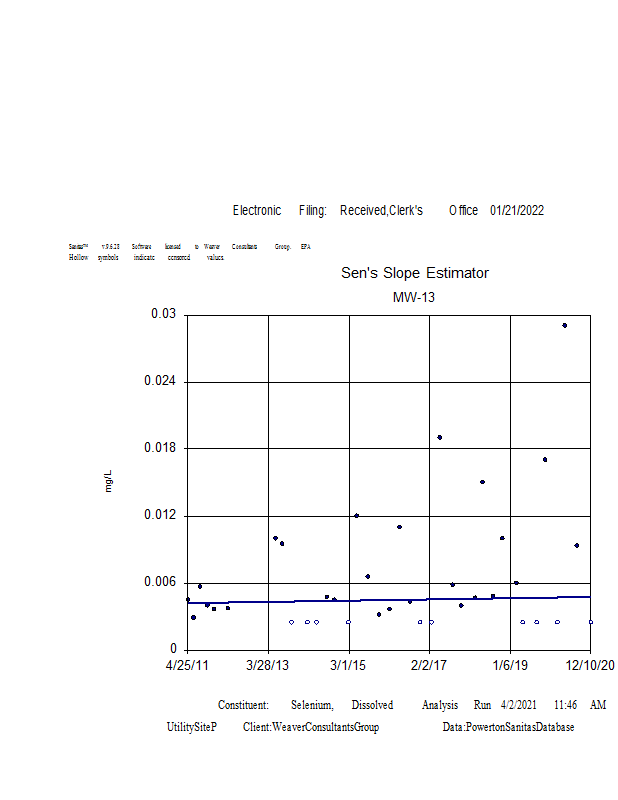The image size is (618, 800).
Task: Select the 1/6/19 x-axis date label
Action: 510,665
